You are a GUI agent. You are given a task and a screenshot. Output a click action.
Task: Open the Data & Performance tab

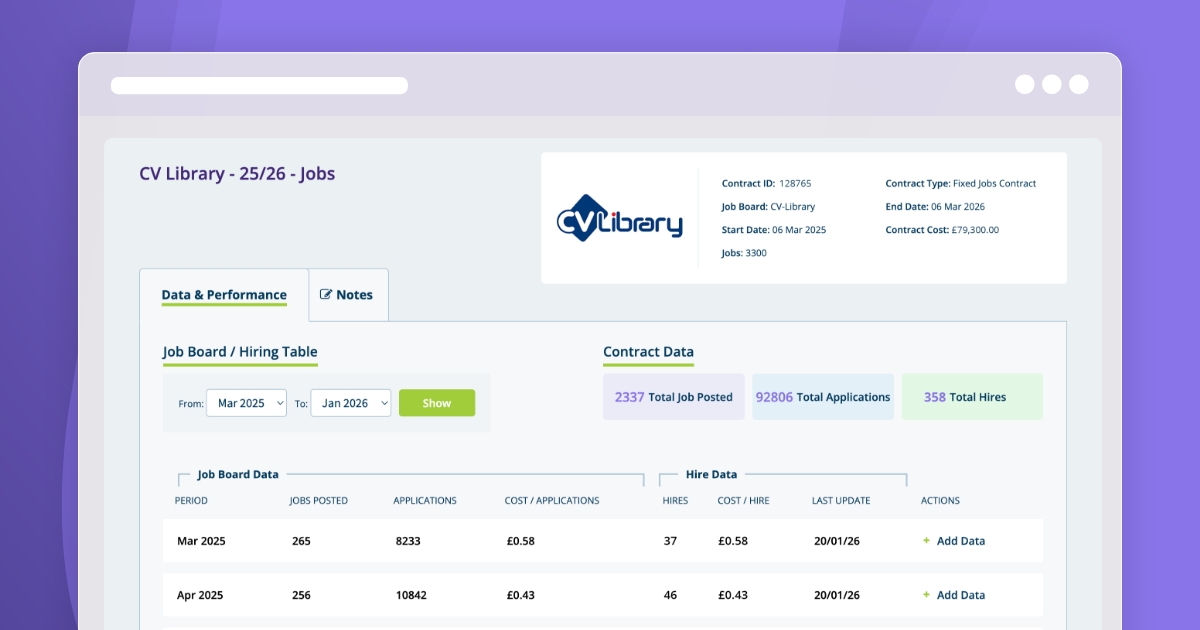(x=224, y=295)
